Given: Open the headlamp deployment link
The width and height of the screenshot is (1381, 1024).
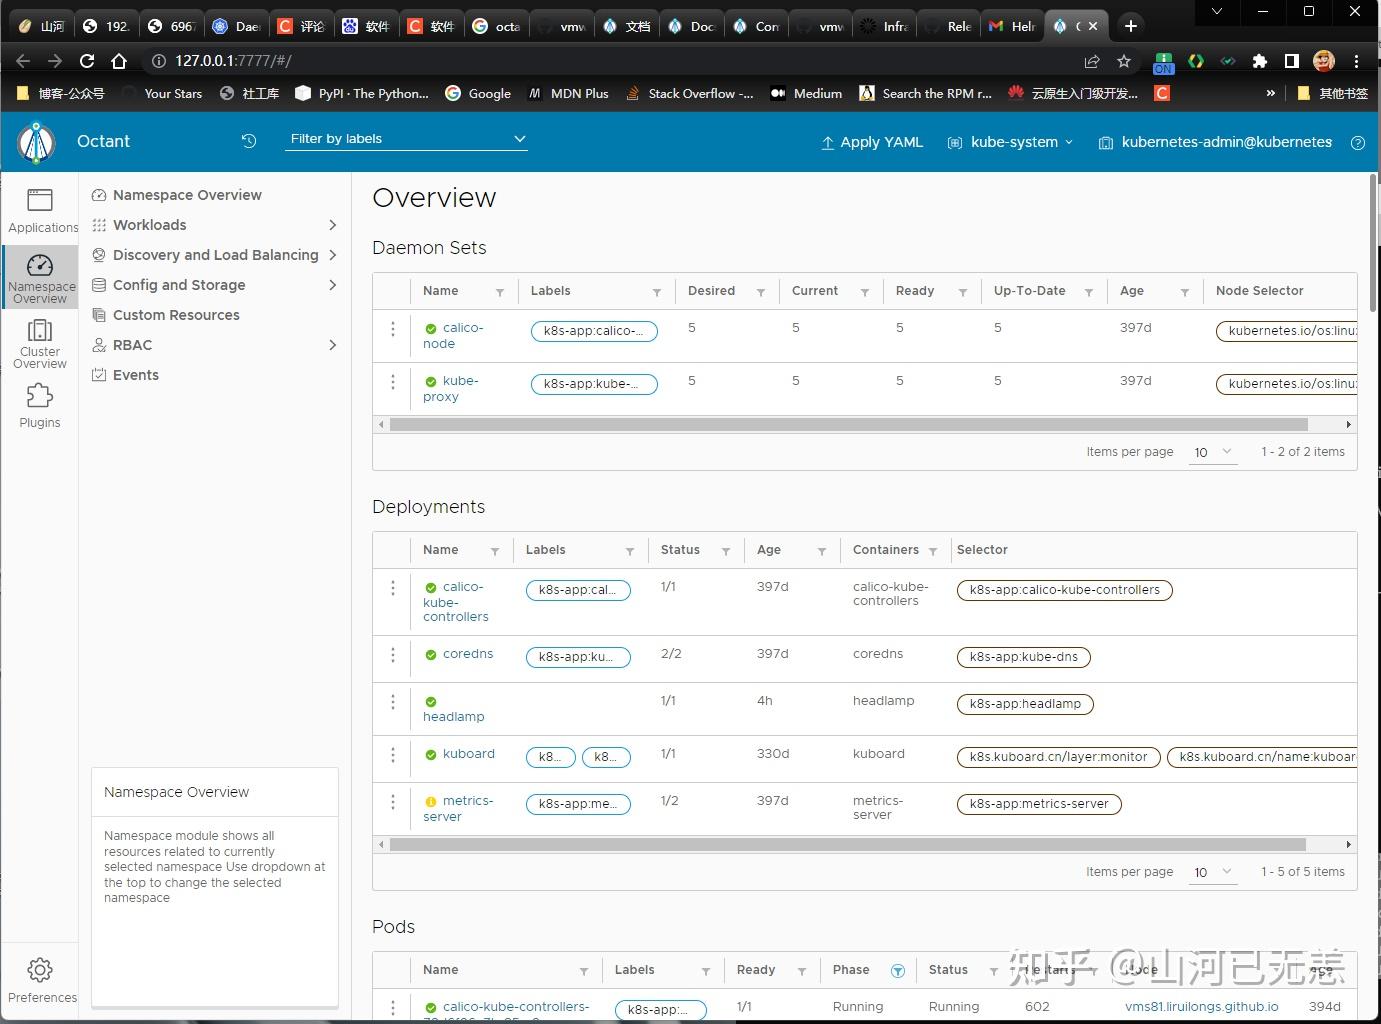Looking at the screenshot, I should coord(453,716).
